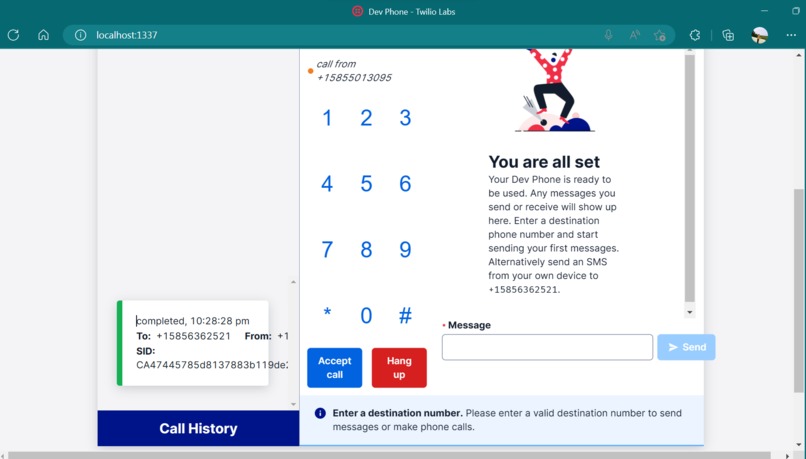Open the Collections icon in toolbar
Screen dimensions: 806x459
pos(728,35)
